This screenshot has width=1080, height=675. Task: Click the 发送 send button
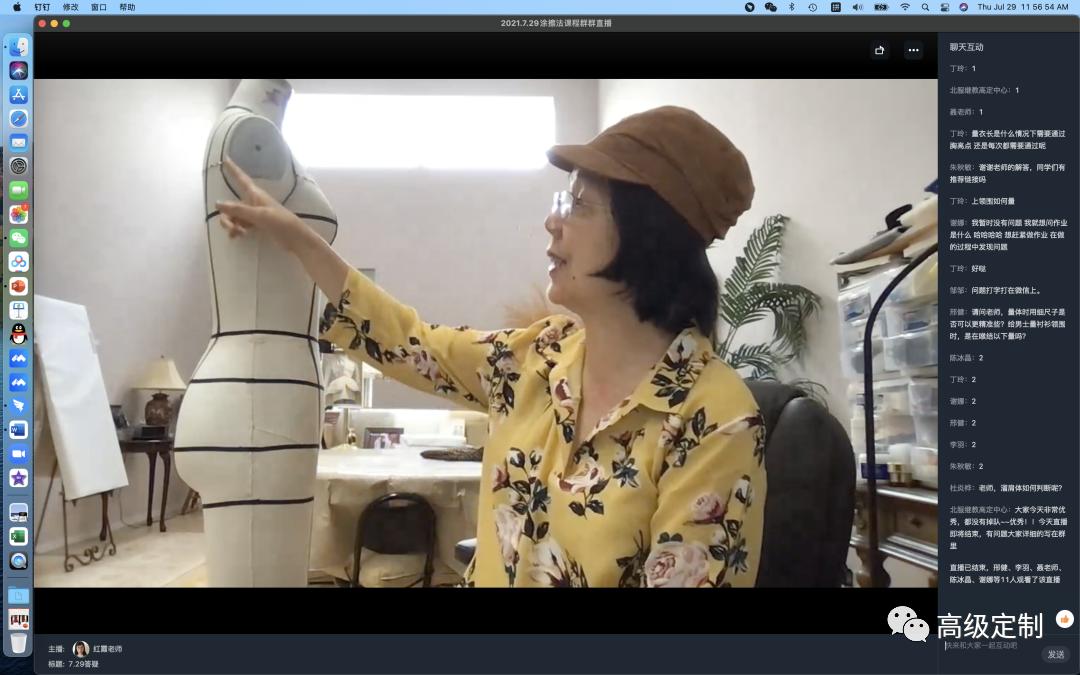(1055, 654)
